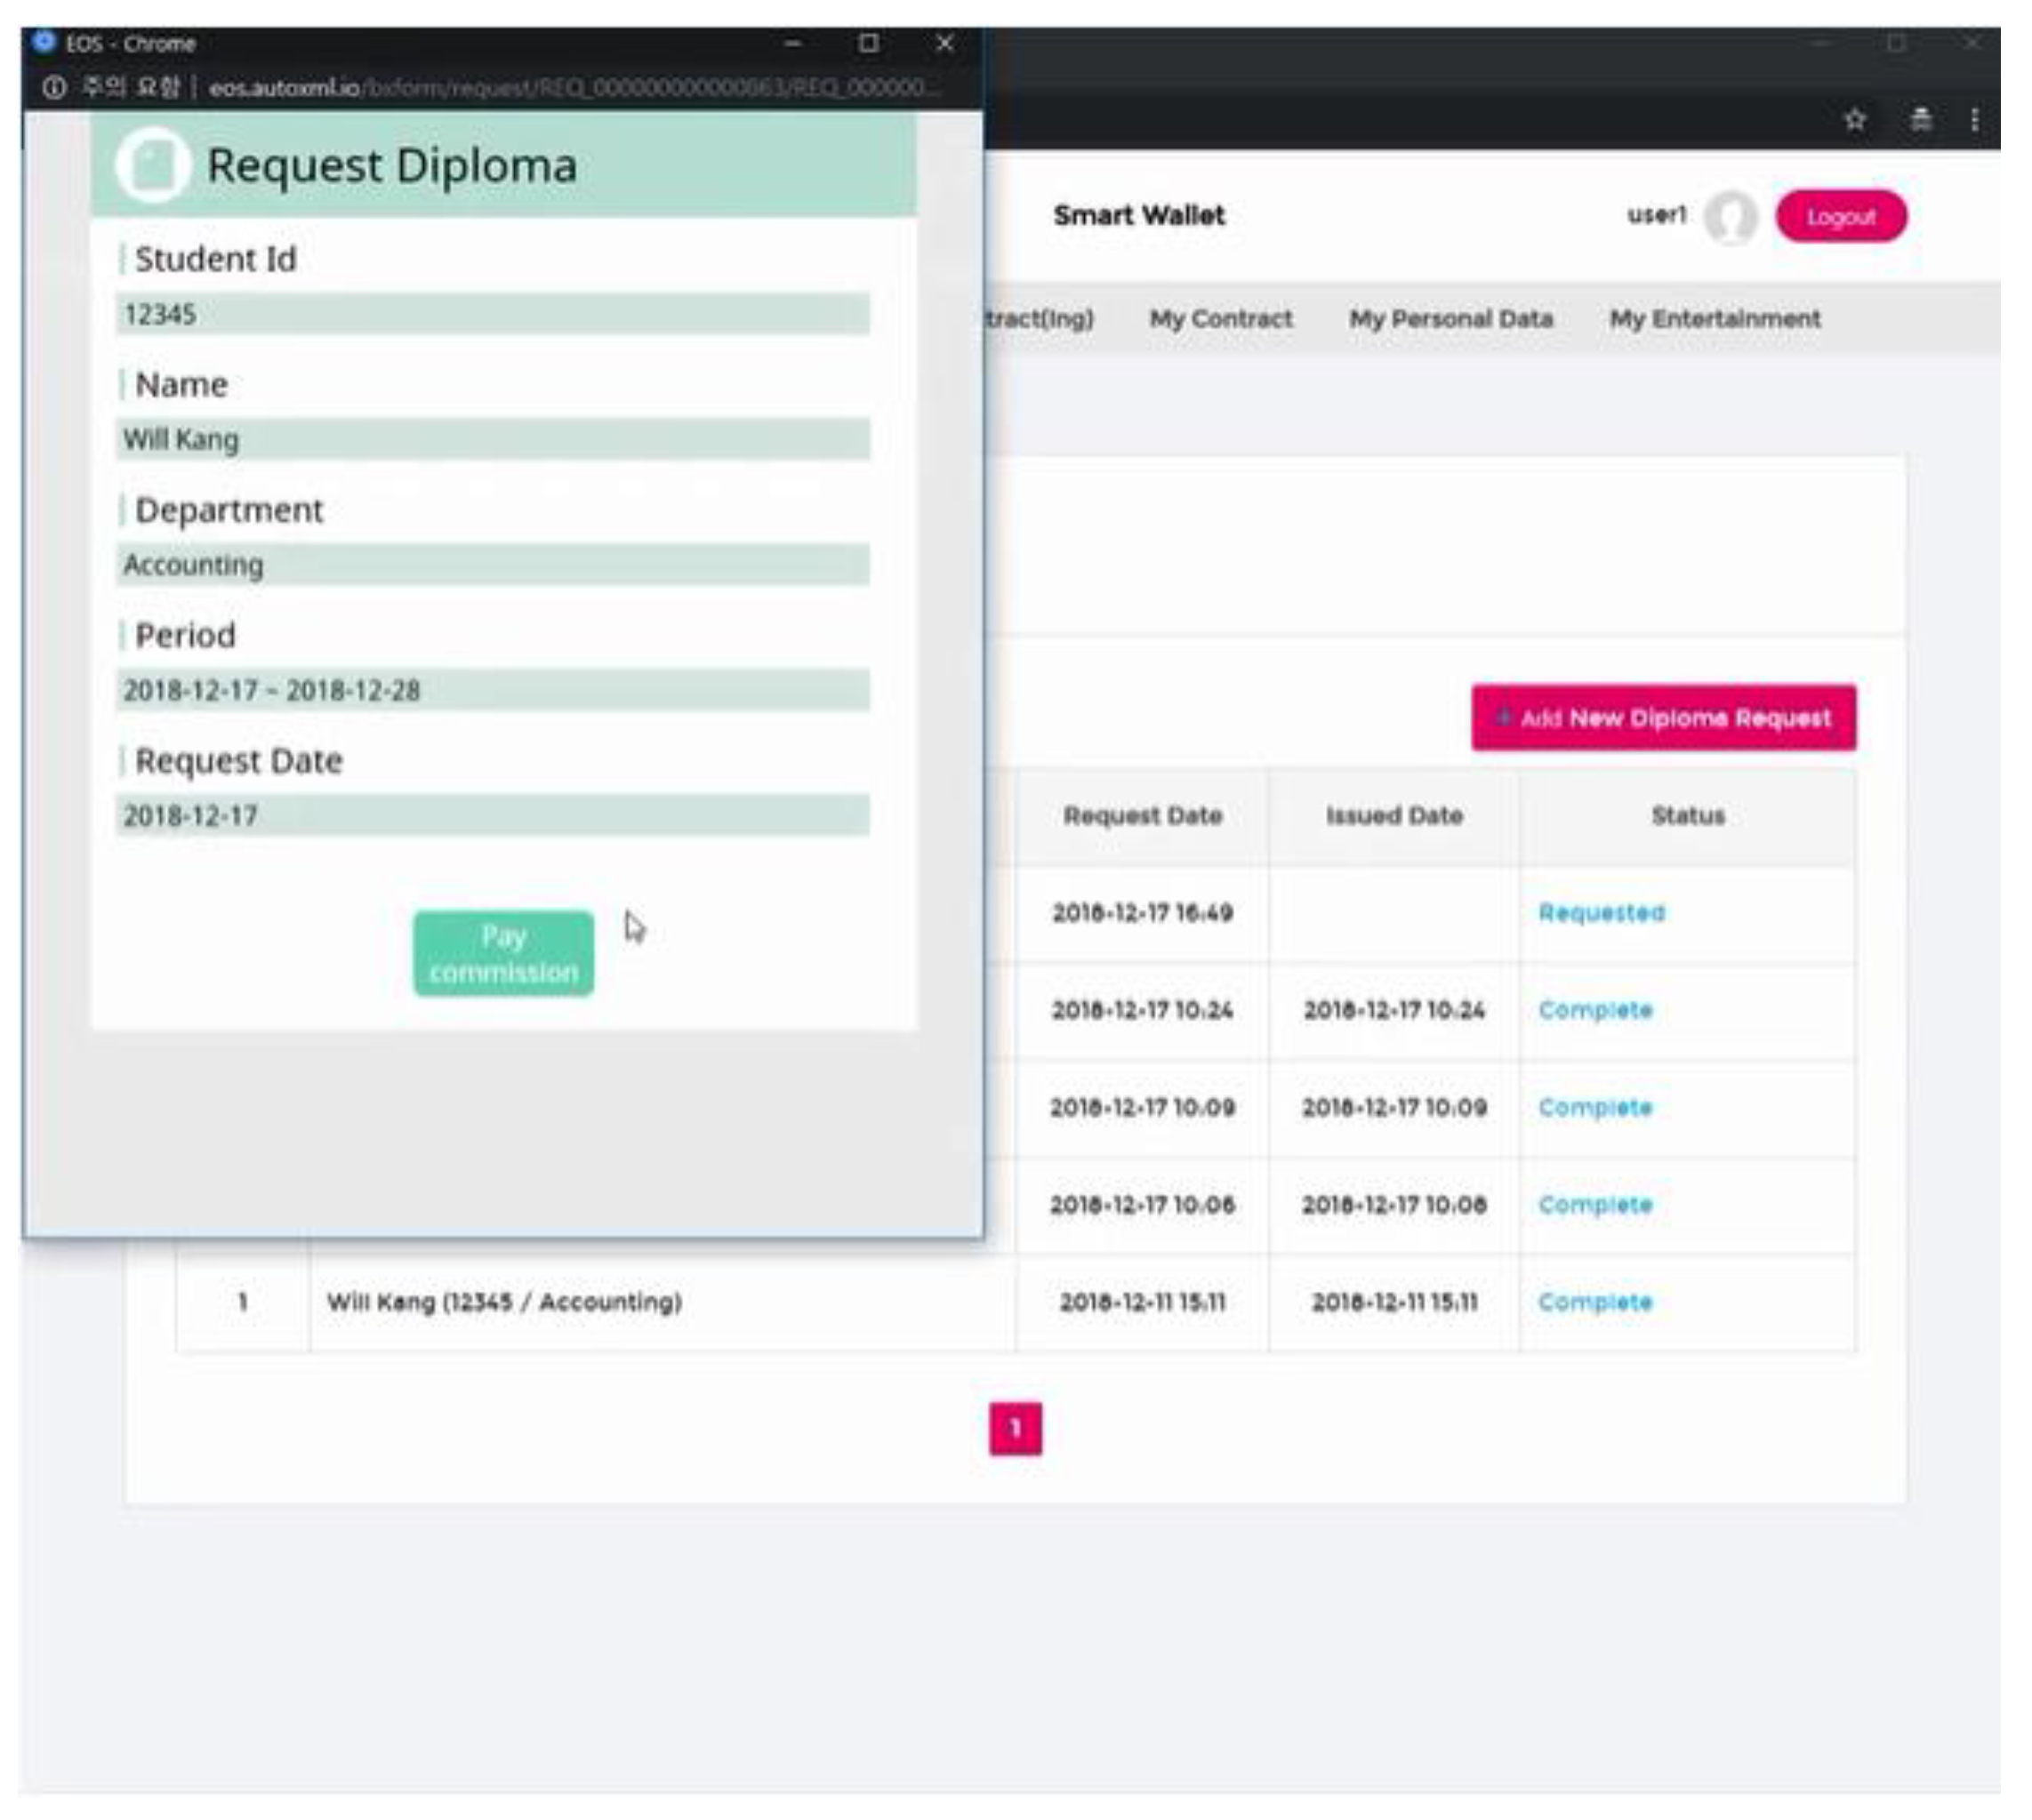The image size is (2032, 1820).
Task: Bookmark the page with the star icon
Action: tap(1855, 120)
